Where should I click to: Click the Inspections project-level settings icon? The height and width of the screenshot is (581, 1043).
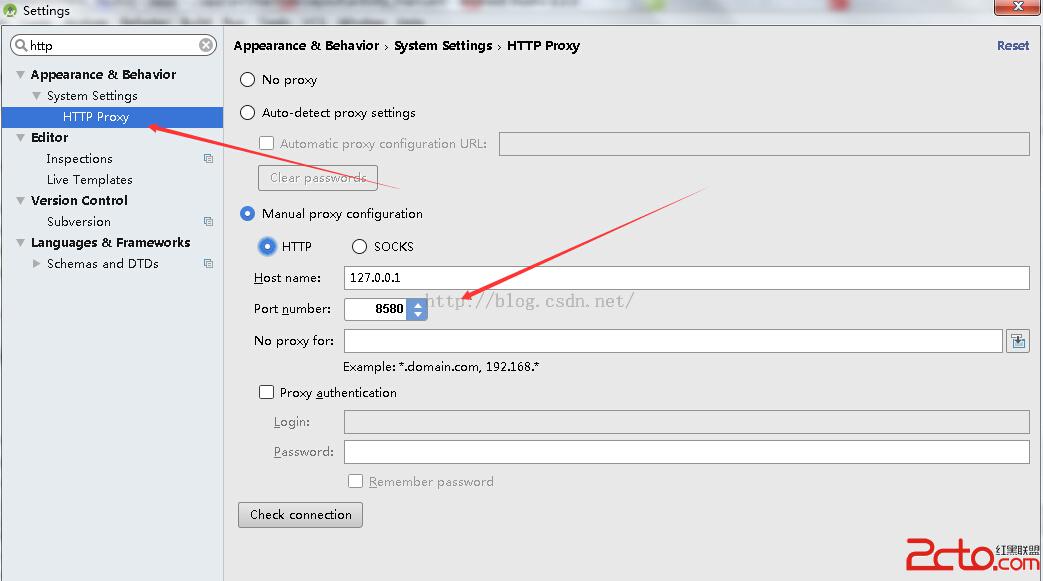pos(208,158)
